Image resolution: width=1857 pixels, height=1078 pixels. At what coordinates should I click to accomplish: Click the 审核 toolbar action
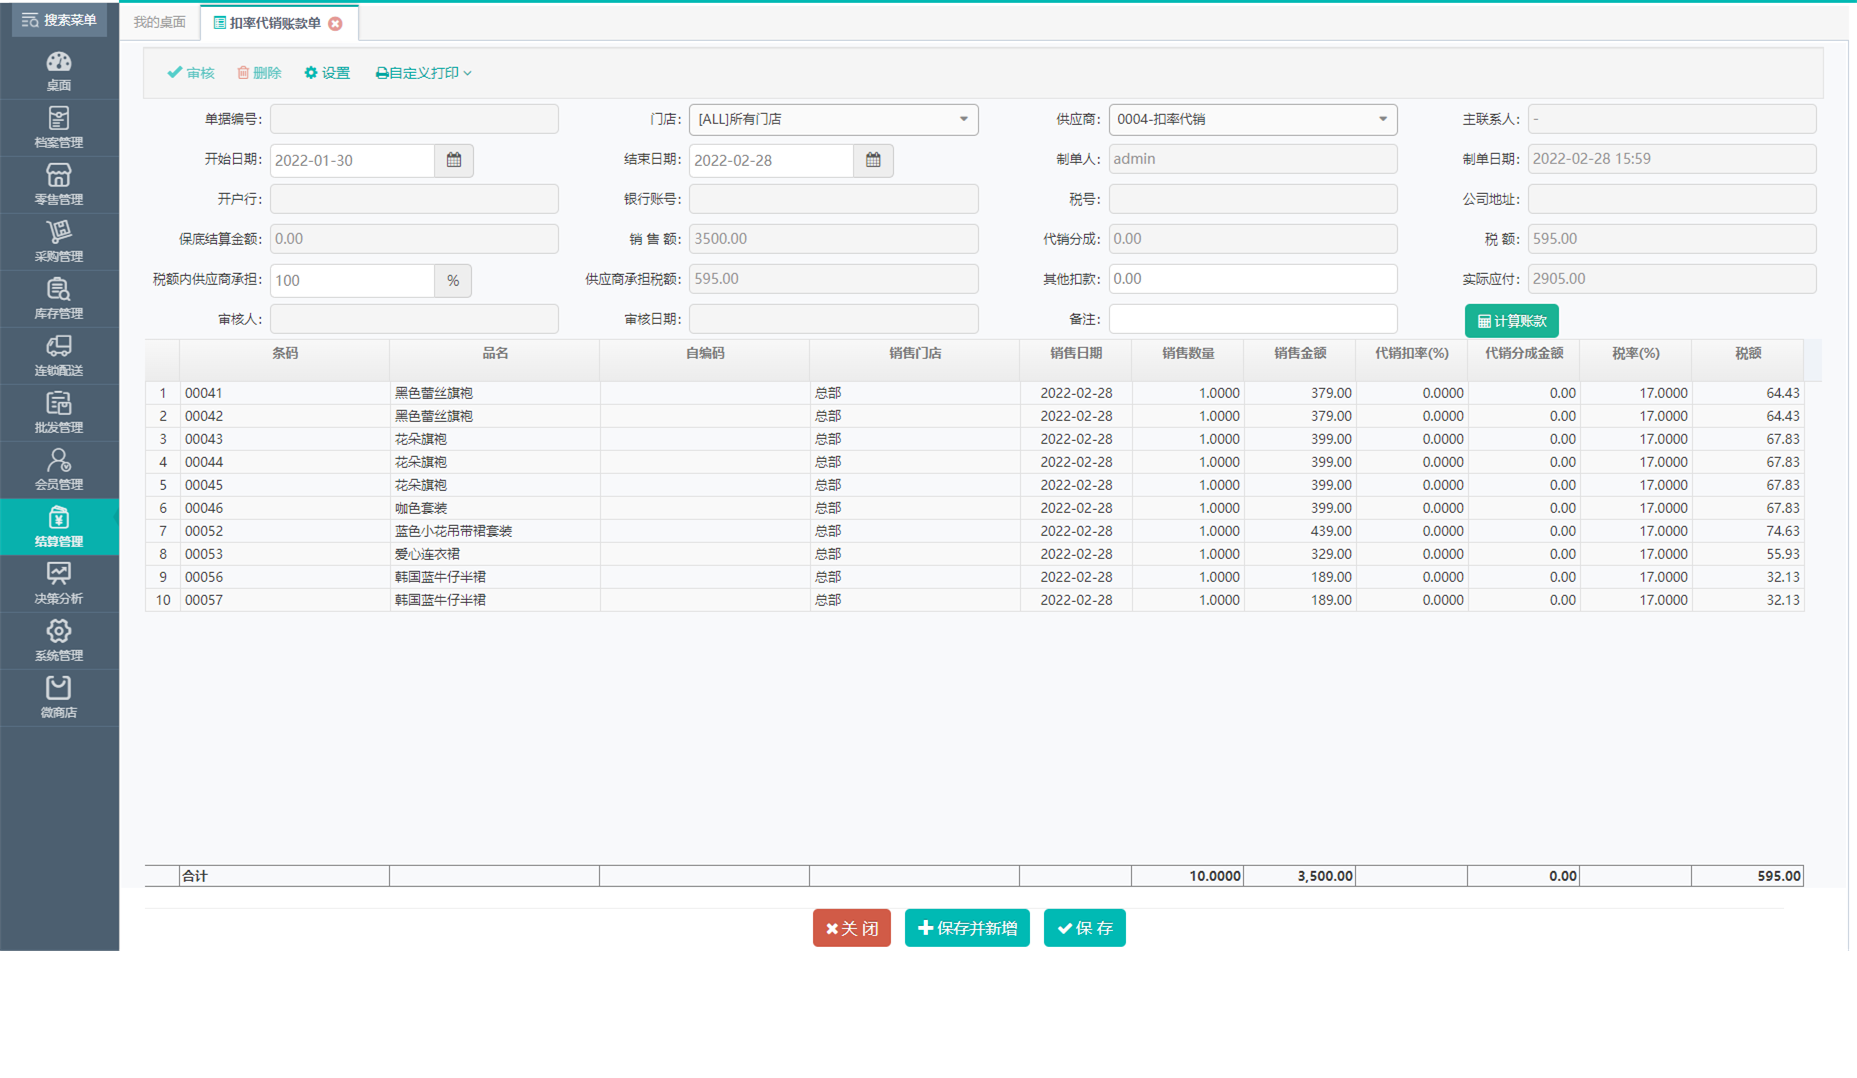click(x=191, y=73)
